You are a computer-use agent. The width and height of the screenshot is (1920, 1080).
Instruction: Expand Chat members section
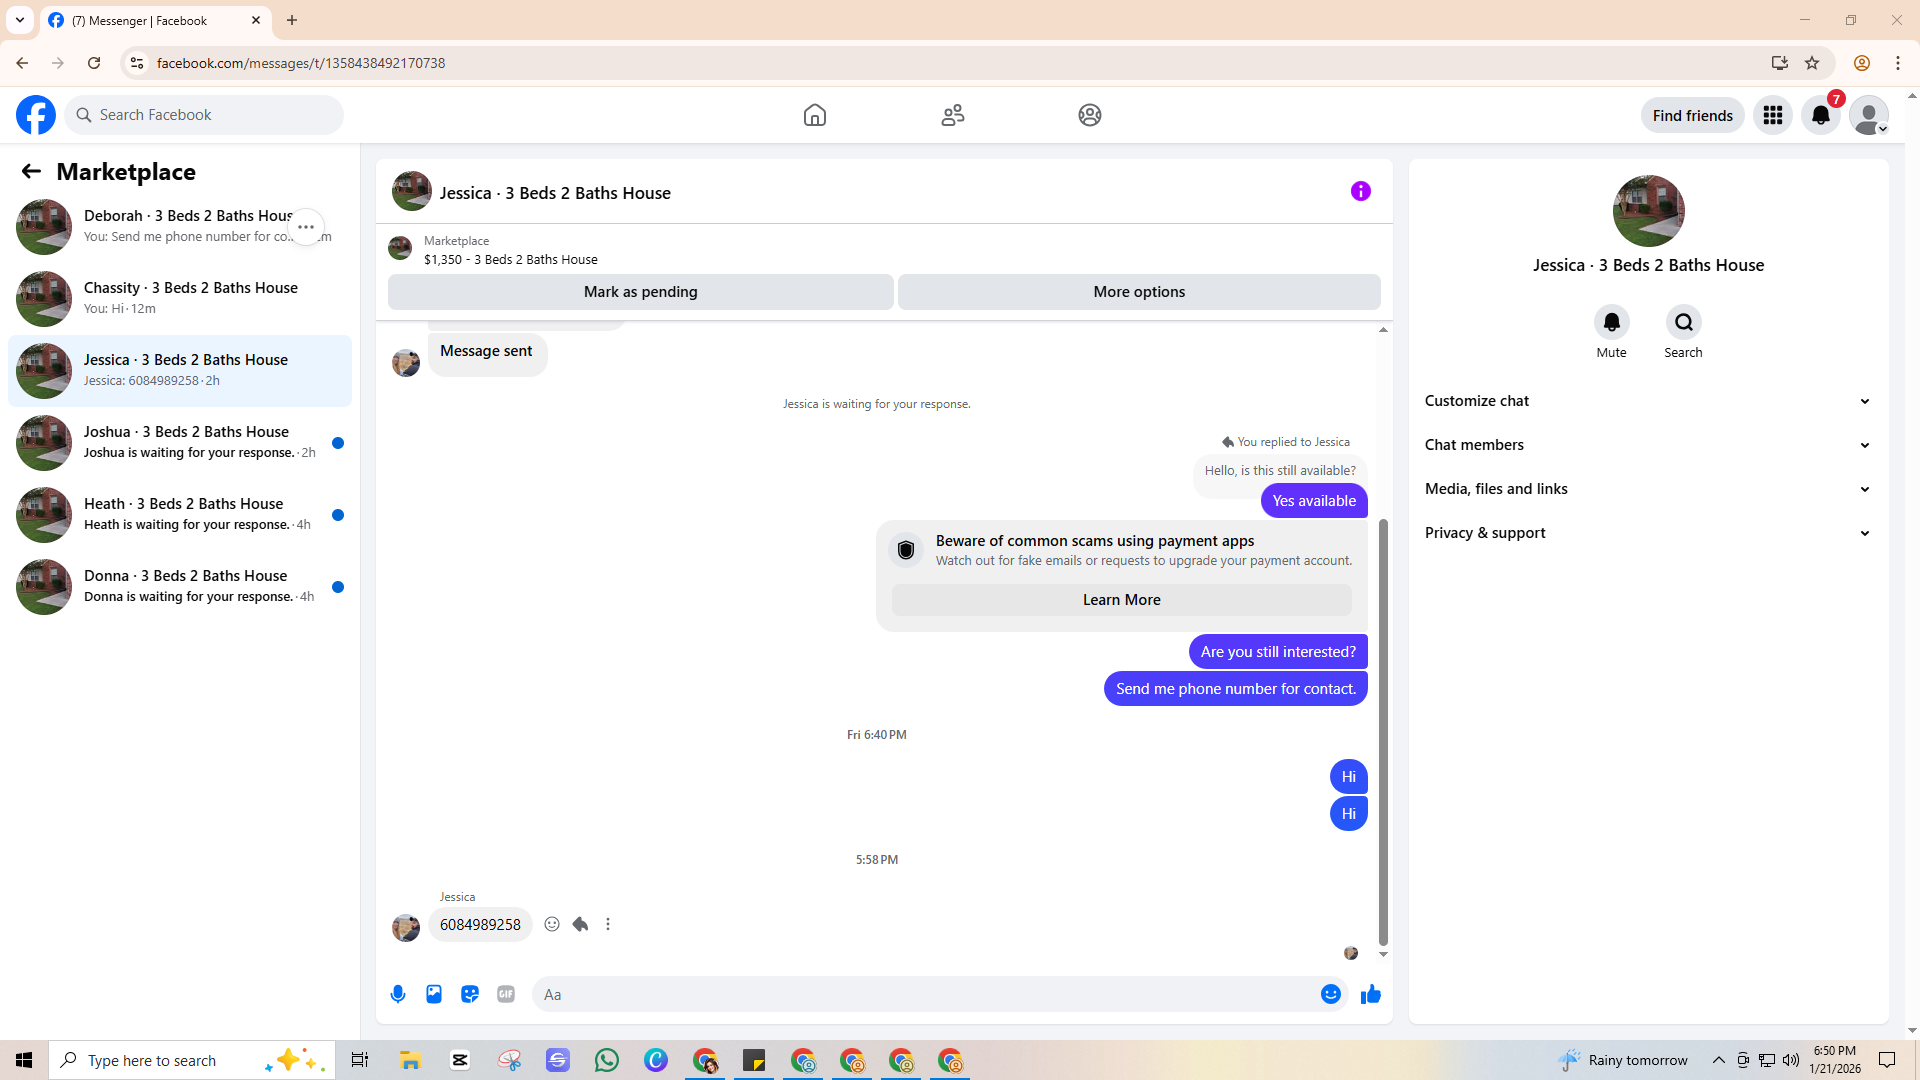1647,445
